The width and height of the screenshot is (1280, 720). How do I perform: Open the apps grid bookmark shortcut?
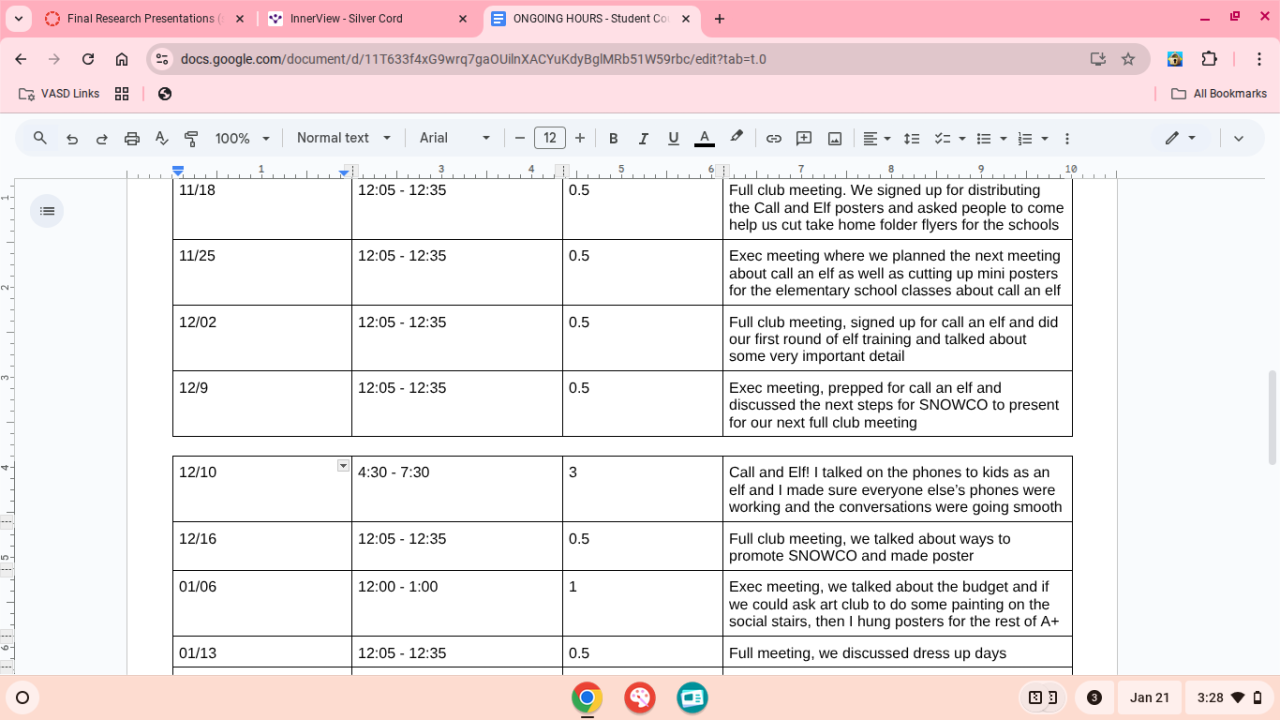tap(122, 94)
